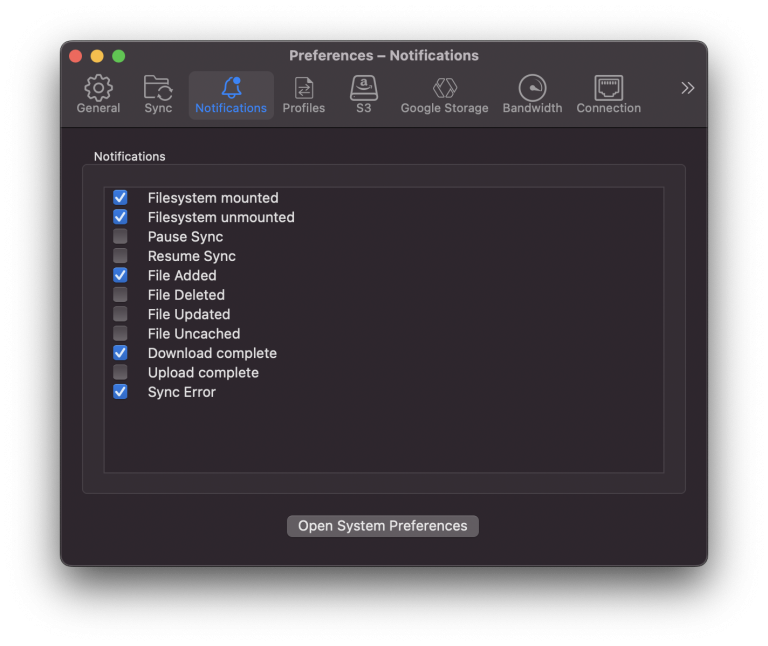
Task: Select the Download complete list row label
Action: [x=212, y=353]
